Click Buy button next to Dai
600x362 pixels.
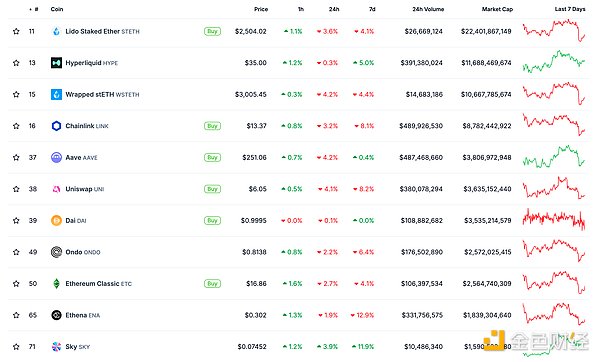coord(212,220)
